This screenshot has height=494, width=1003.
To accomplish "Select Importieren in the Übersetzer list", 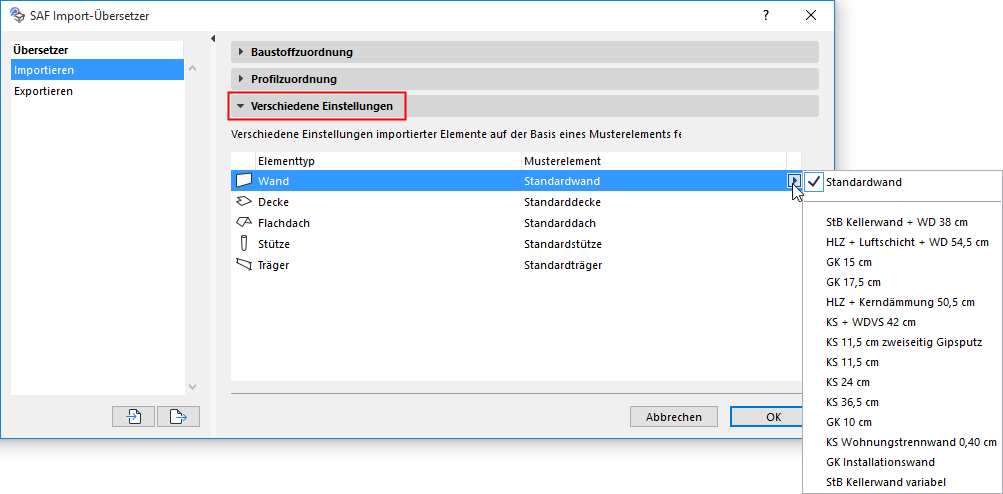I will 97,70.
